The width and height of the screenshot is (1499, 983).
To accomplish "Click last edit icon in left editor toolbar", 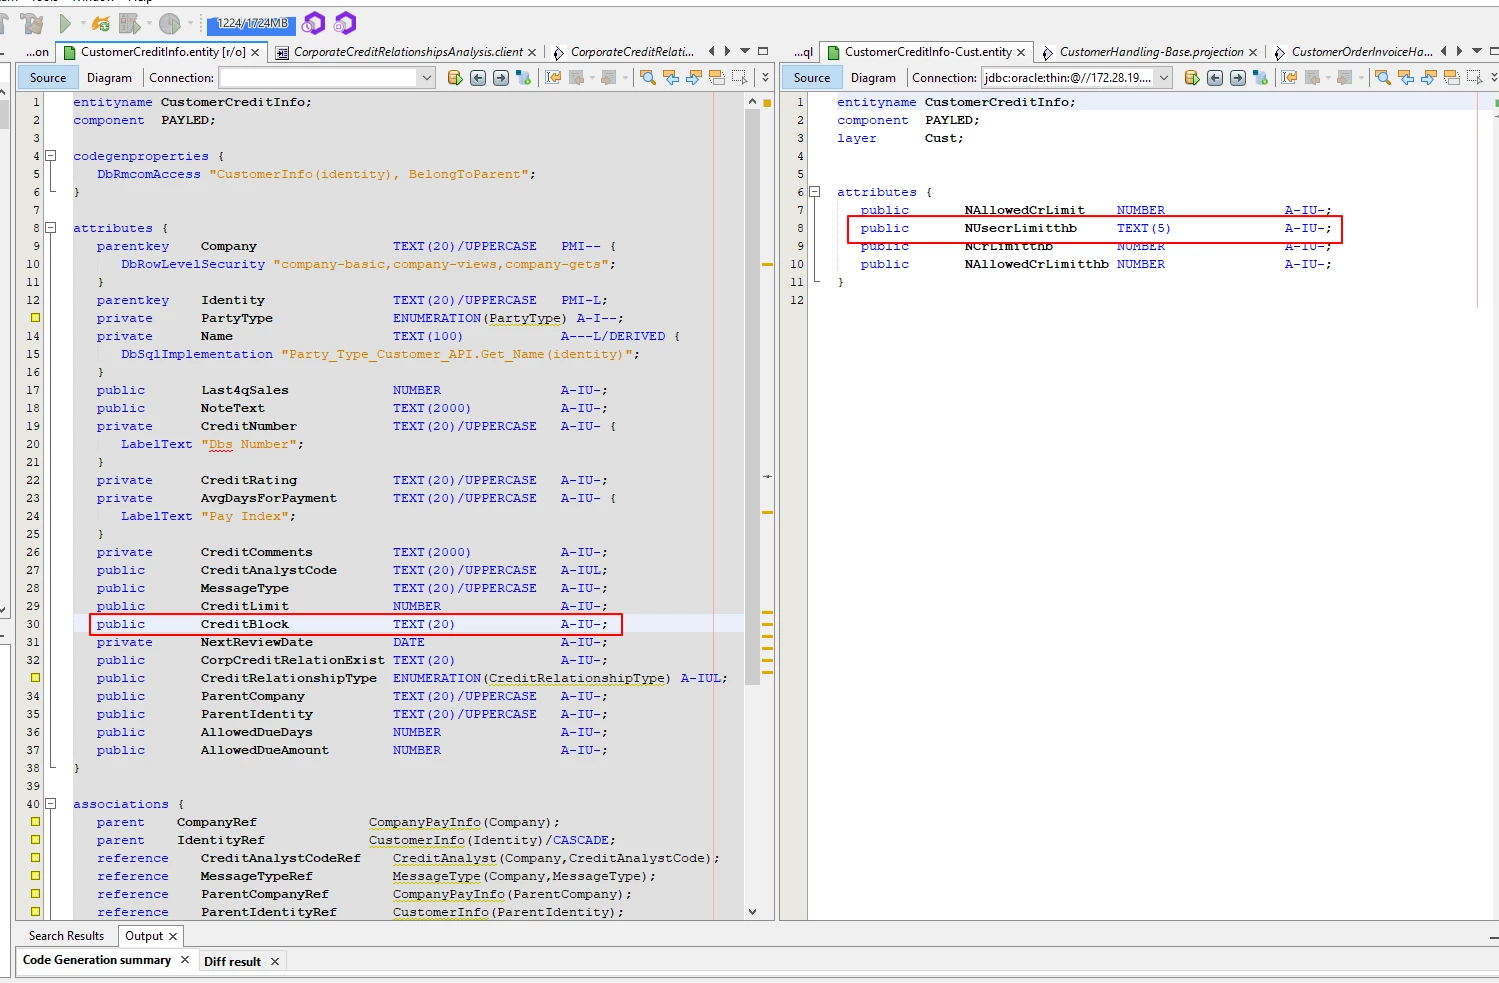I will 553,77.
